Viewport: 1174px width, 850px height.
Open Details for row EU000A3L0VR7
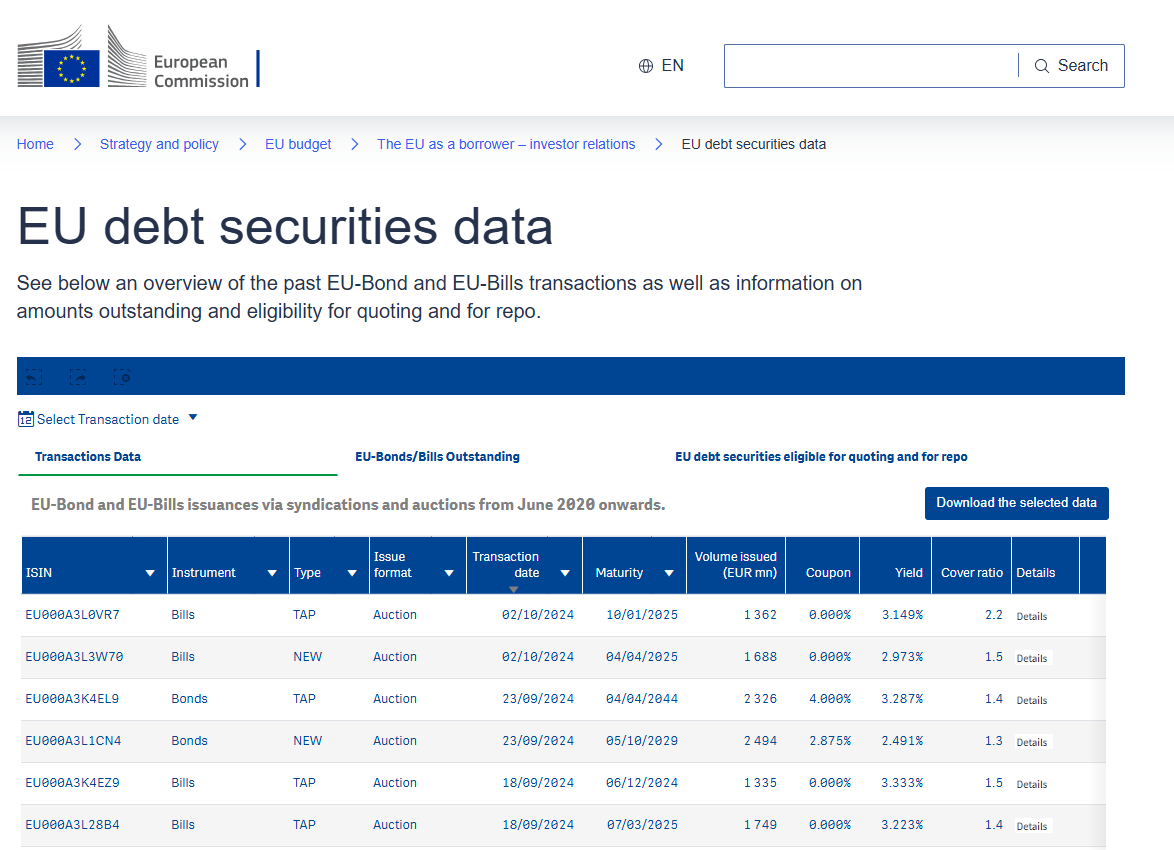coord(1032,616)
